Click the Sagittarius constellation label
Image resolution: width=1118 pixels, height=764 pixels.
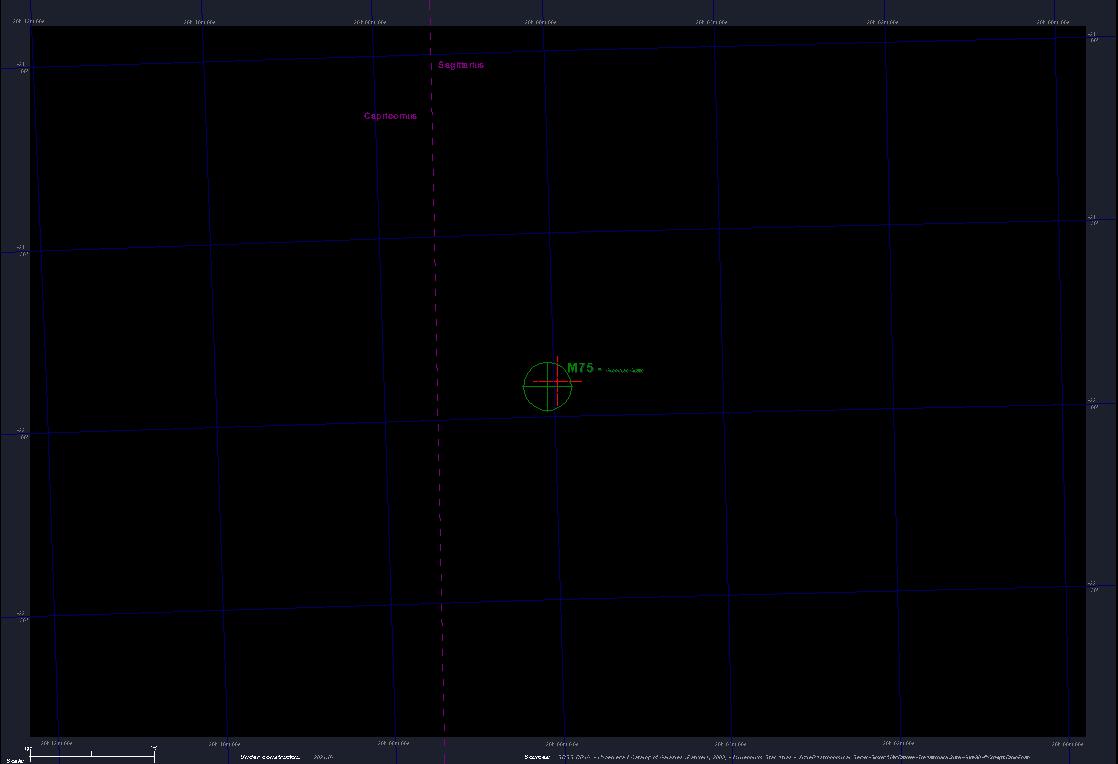pos(461,65)
